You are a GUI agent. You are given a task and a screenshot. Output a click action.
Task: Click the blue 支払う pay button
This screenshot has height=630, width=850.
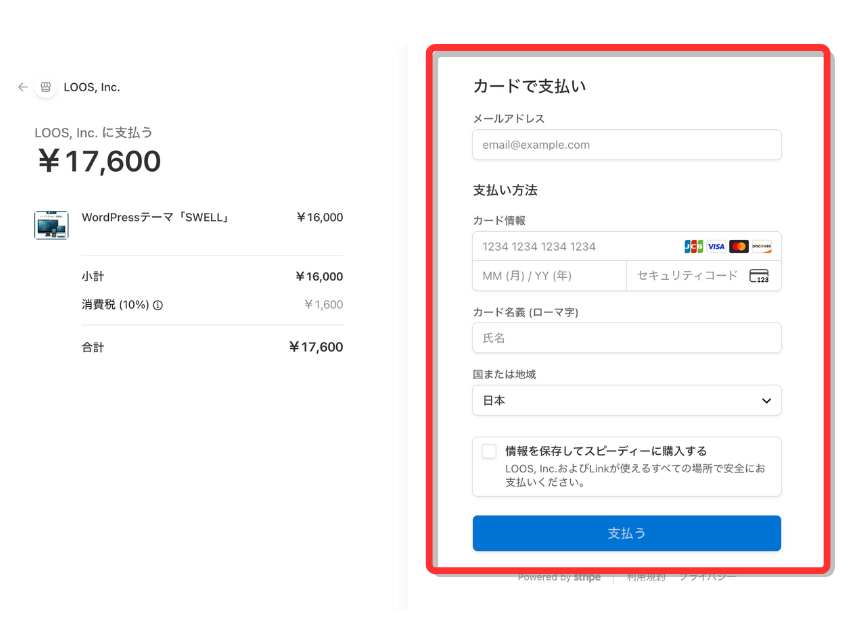627,533
